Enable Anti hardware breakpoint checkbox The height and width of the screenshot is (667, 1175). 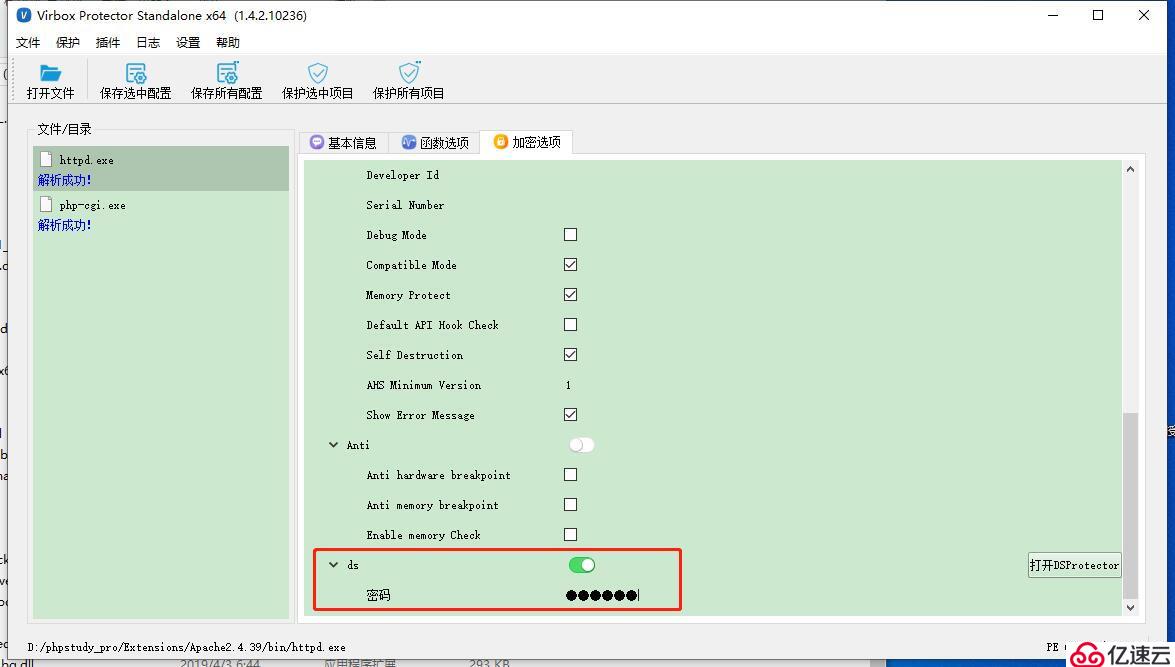point(570,474)
